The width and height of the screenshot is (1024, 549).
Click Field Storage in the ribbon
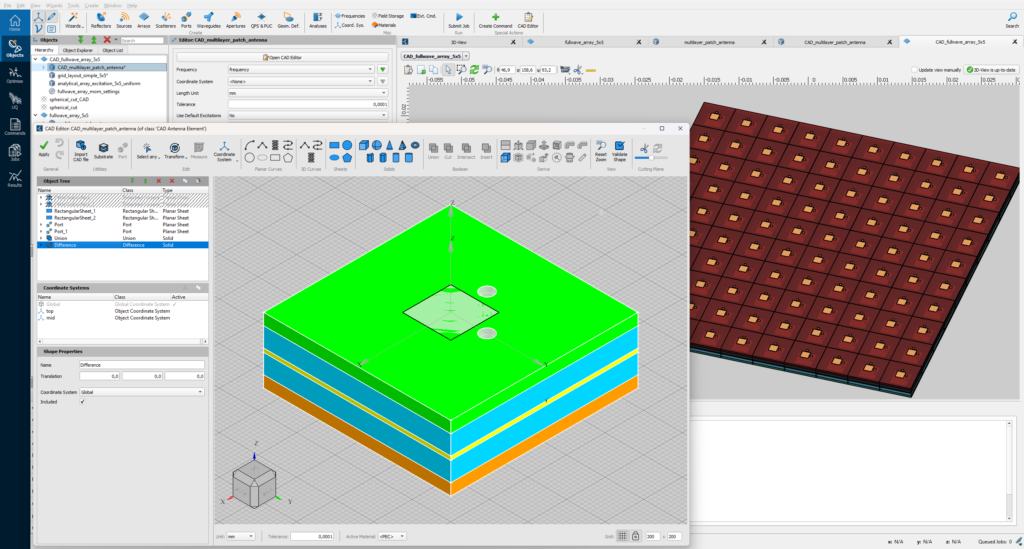[388, 16]
